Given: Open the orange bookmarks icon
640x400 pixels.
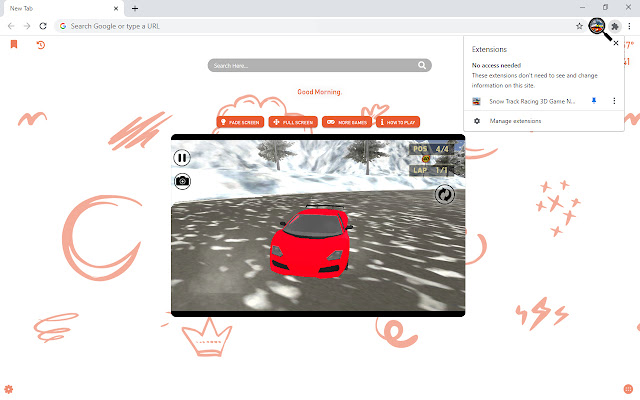Looking at the screenshot, I should [x=14, y=45].
